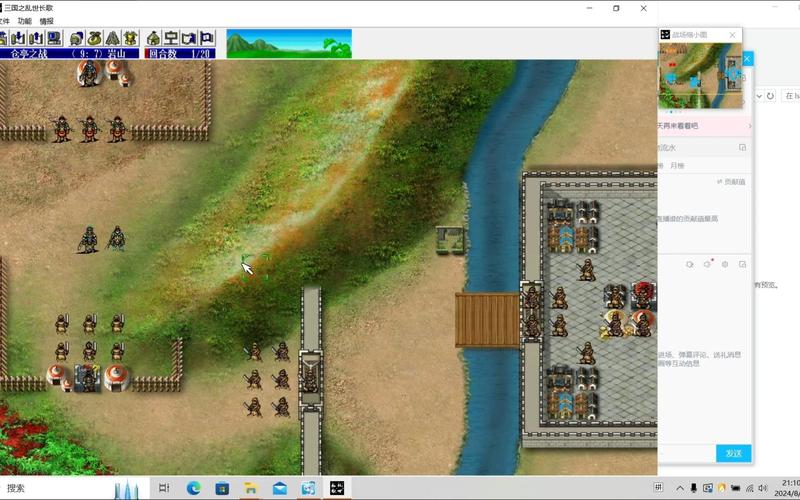Image resolution: width=800 pixels, height=500 pixels.
Task: Click the small hut near the river
Action: coord(451,240)
